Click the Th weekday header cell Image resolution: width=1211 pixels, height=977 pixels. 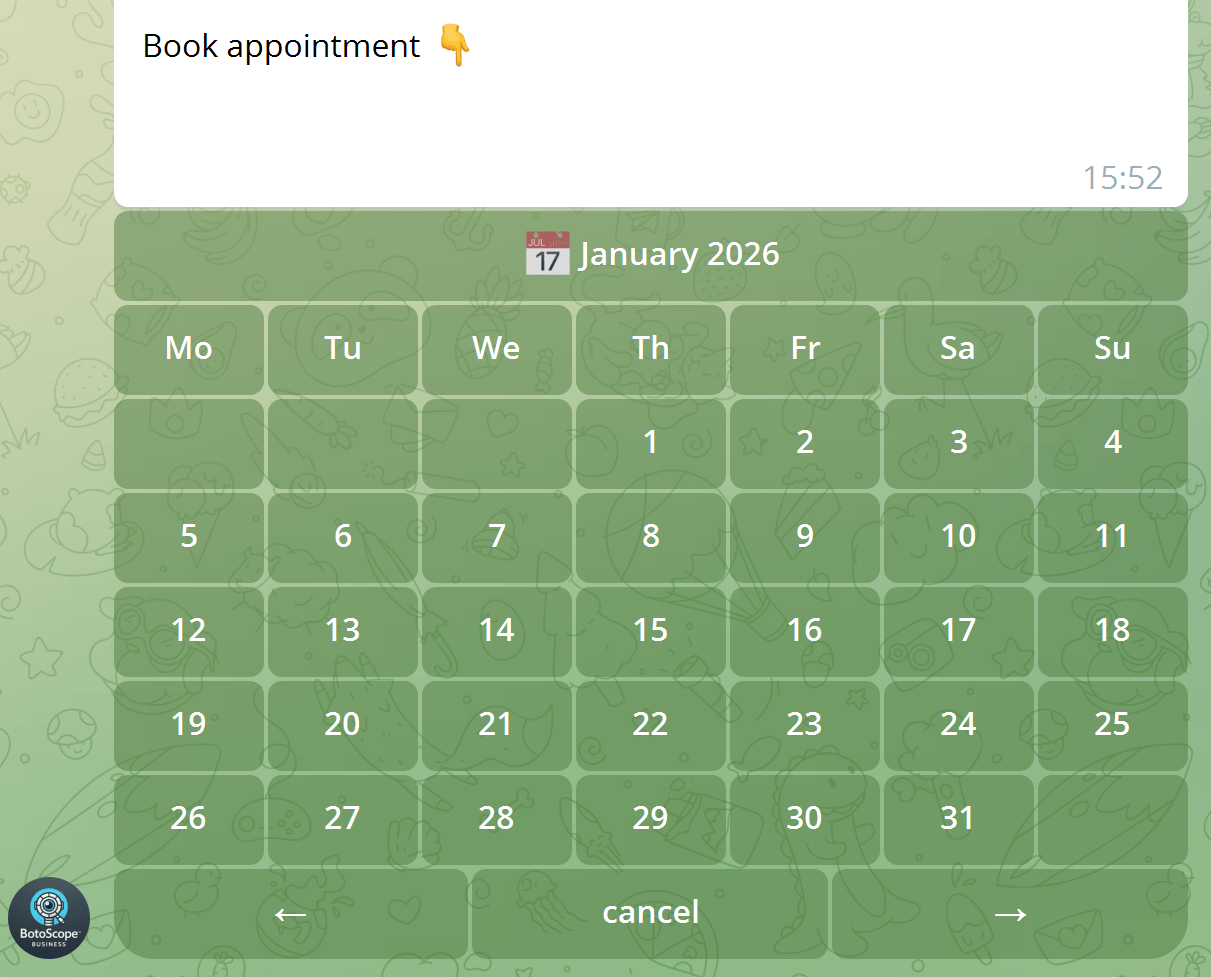coord(651,348)
